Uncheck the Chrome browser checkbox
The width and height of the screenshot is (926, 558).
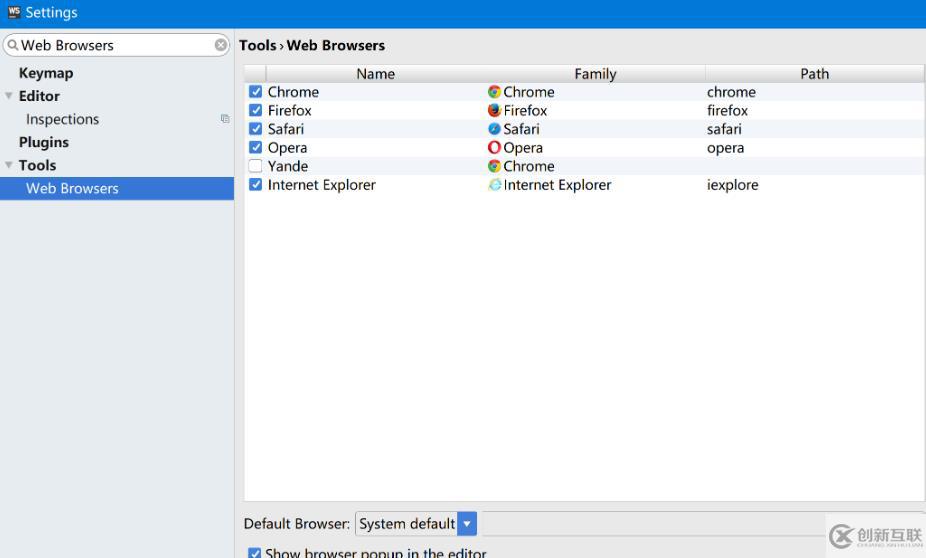255,92
